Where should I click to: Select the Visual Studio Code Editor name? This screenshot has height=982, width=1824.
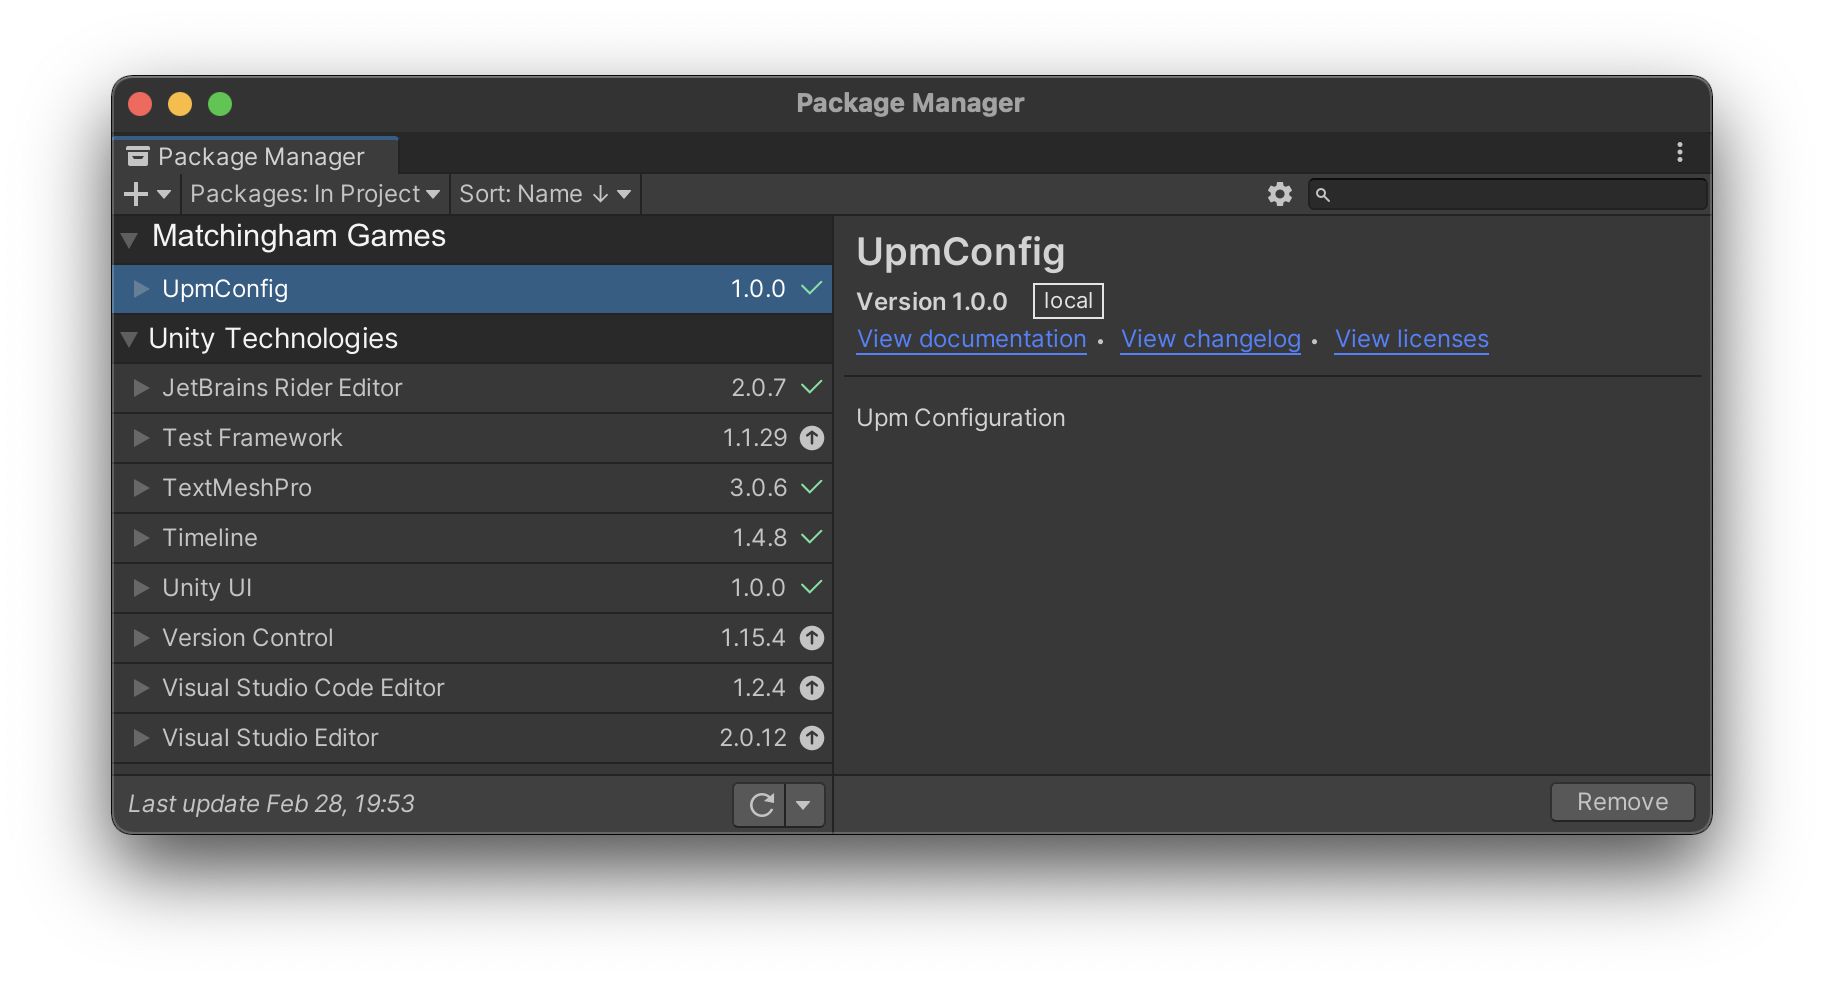pos(303,688)
